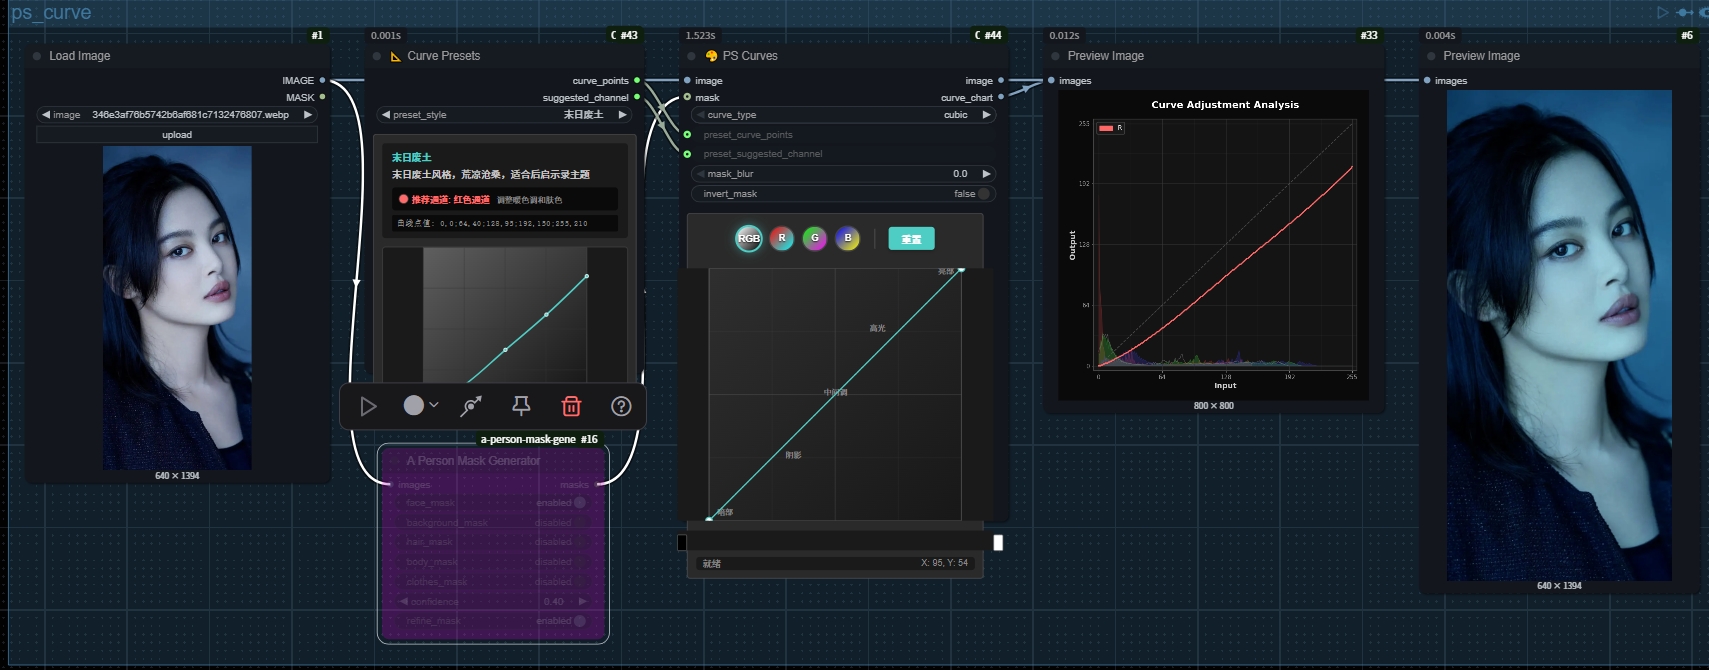Click the preset_curve_points input slot
Screen dimensions: 1709x670
[687, 134]
